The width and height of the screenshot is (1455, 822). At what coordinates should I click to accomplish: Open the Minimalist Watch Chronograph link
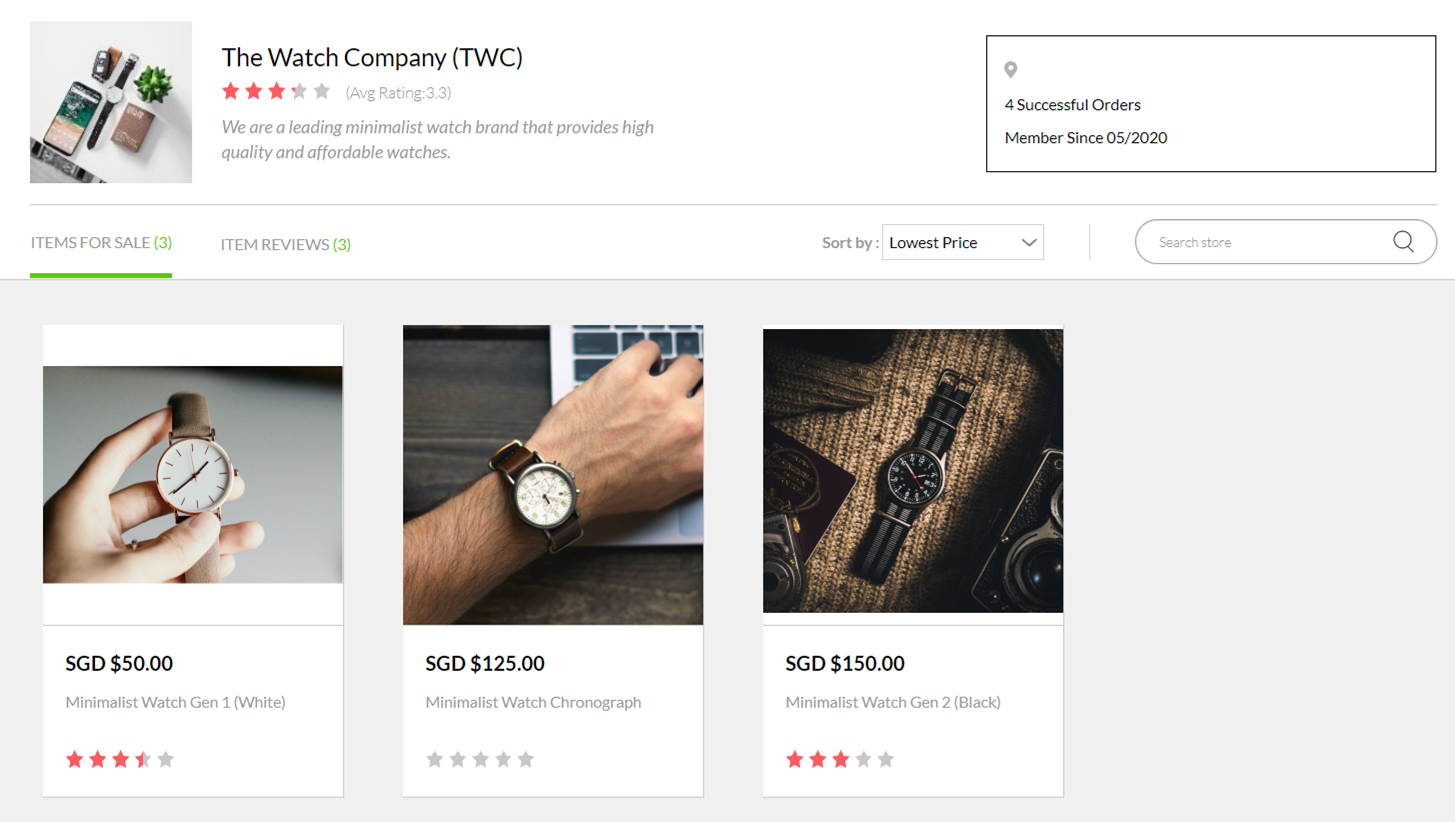(533, 702)
